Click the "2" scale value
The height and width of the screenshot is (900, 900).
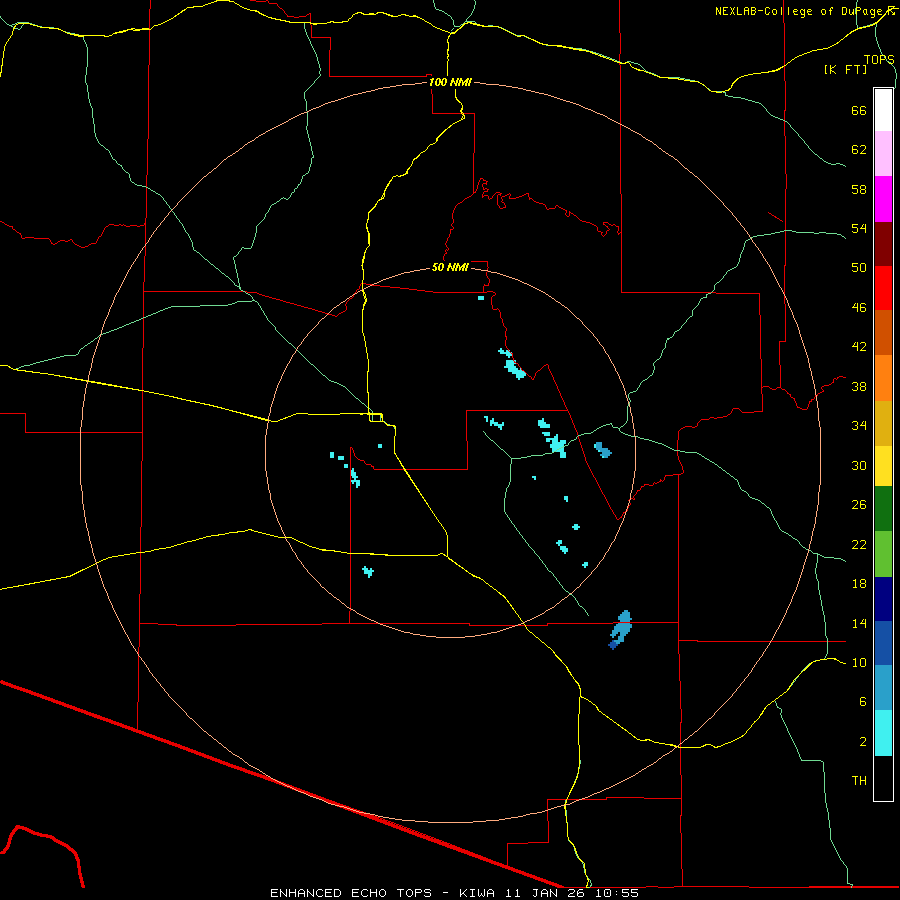coord(863,742)
